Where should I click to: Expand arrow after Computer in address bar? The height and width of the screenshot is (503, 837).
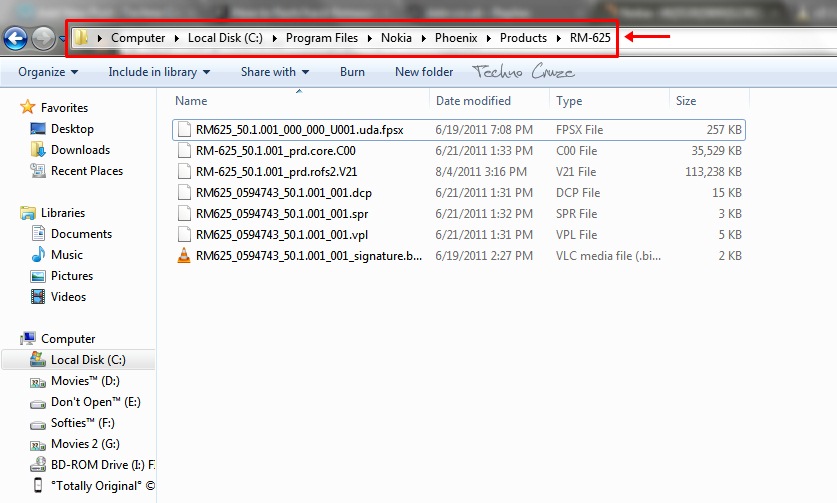point(177,38)
